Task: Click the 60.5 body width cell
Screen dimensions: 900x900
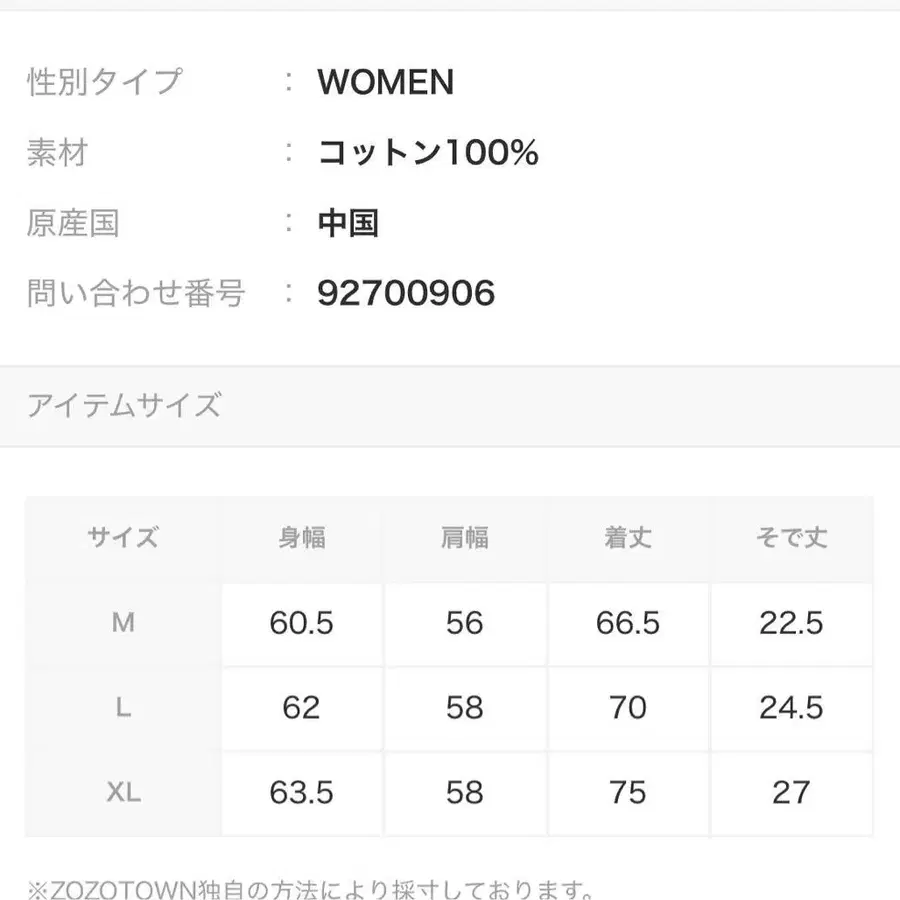Action: click(301, 623)
